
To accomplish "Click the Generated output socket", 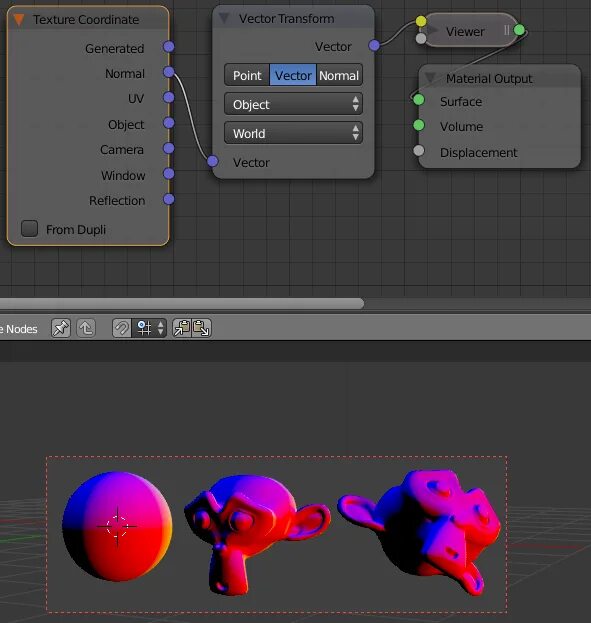I will pos(169,47).
